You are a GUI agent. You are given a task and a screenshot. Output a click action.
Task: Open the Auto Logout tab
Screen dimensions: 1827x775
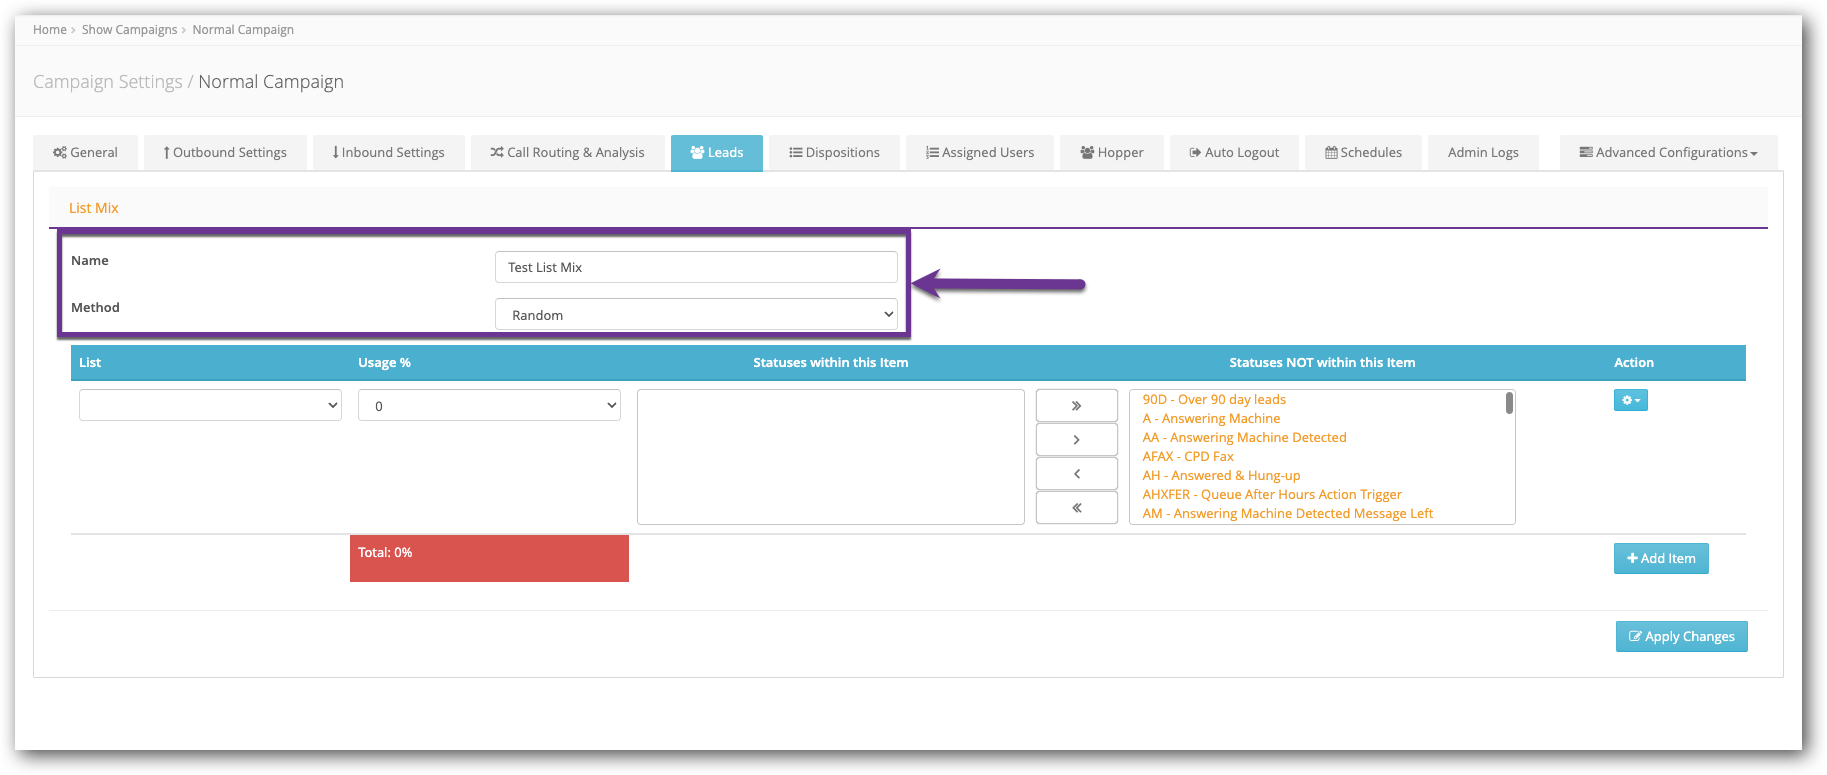pyautogui.click(x=1234, y=153)
